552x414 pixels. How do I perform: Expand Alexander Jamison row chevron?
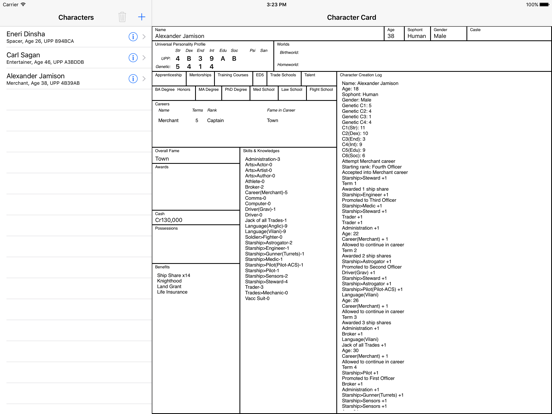click(144, 79)
